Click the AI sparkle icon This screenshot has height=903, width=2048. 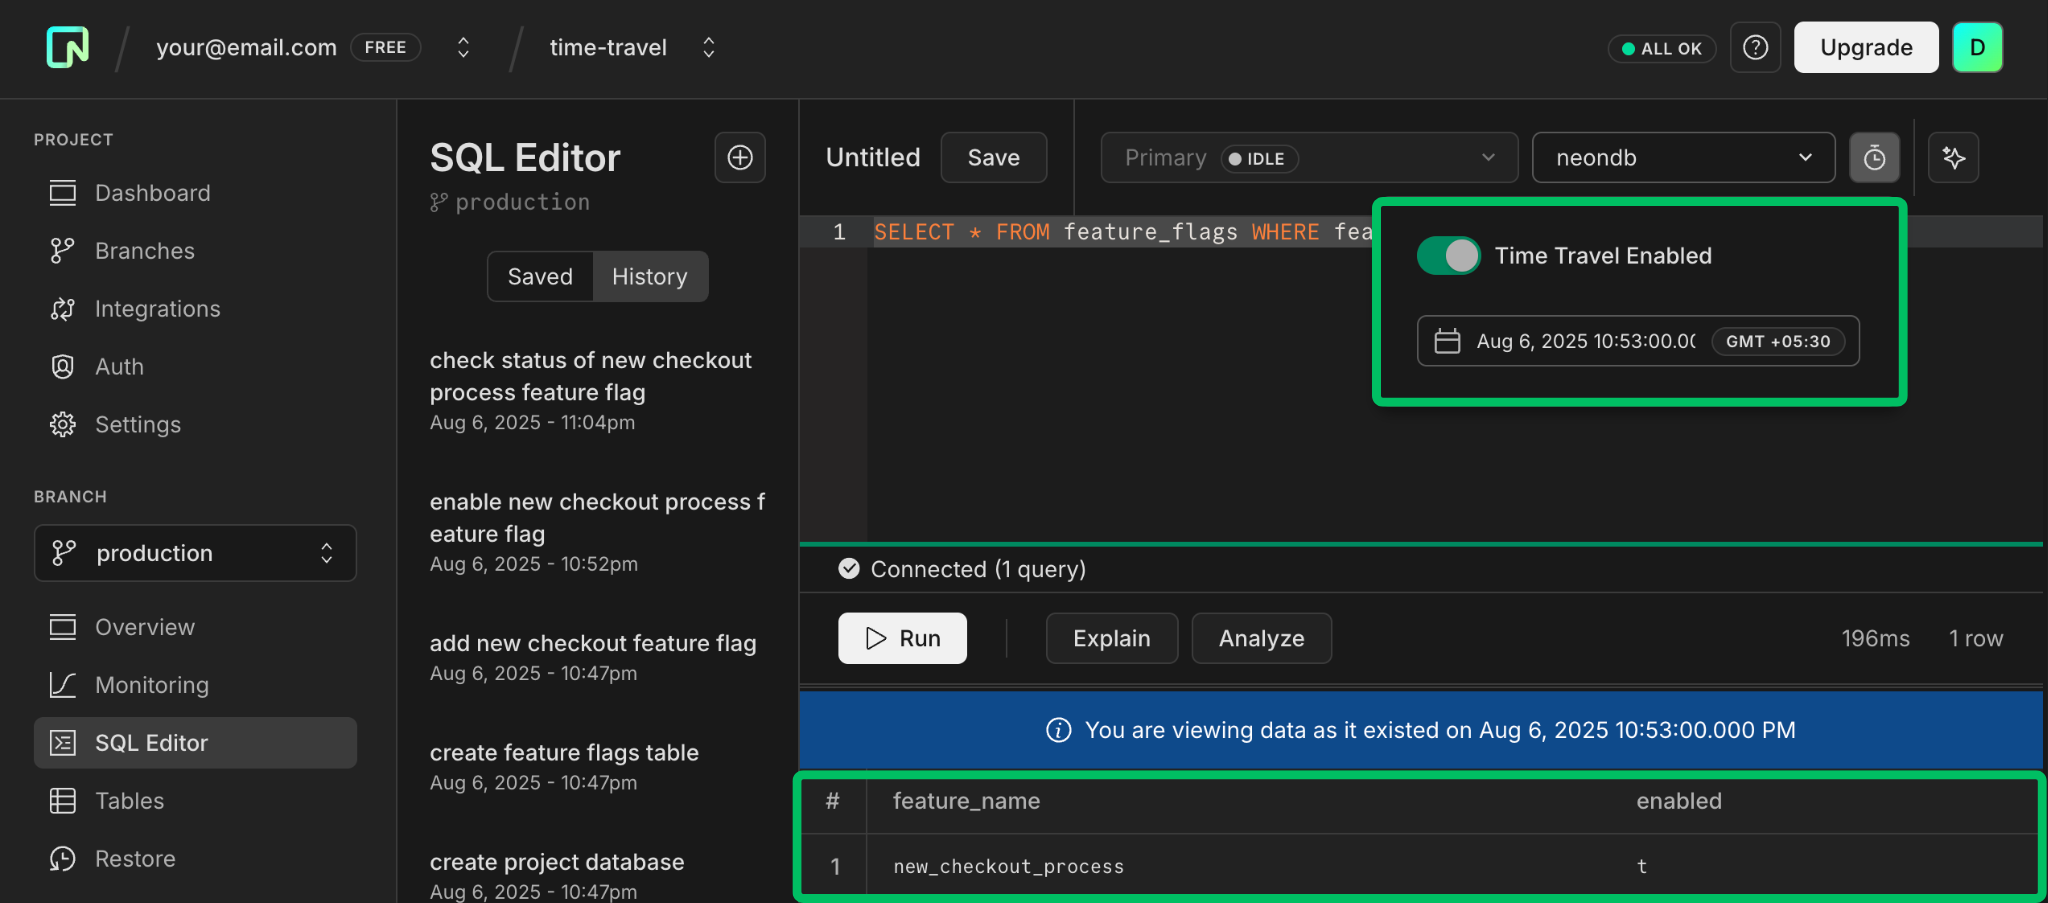coord(1953,157)
